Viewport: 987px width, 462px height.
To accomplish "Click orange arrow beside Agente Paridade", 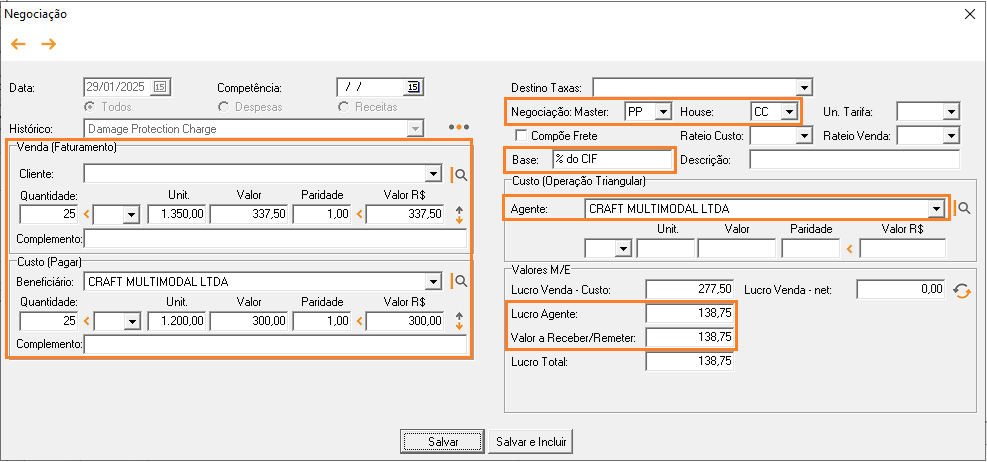I will (x=851, y=249).
